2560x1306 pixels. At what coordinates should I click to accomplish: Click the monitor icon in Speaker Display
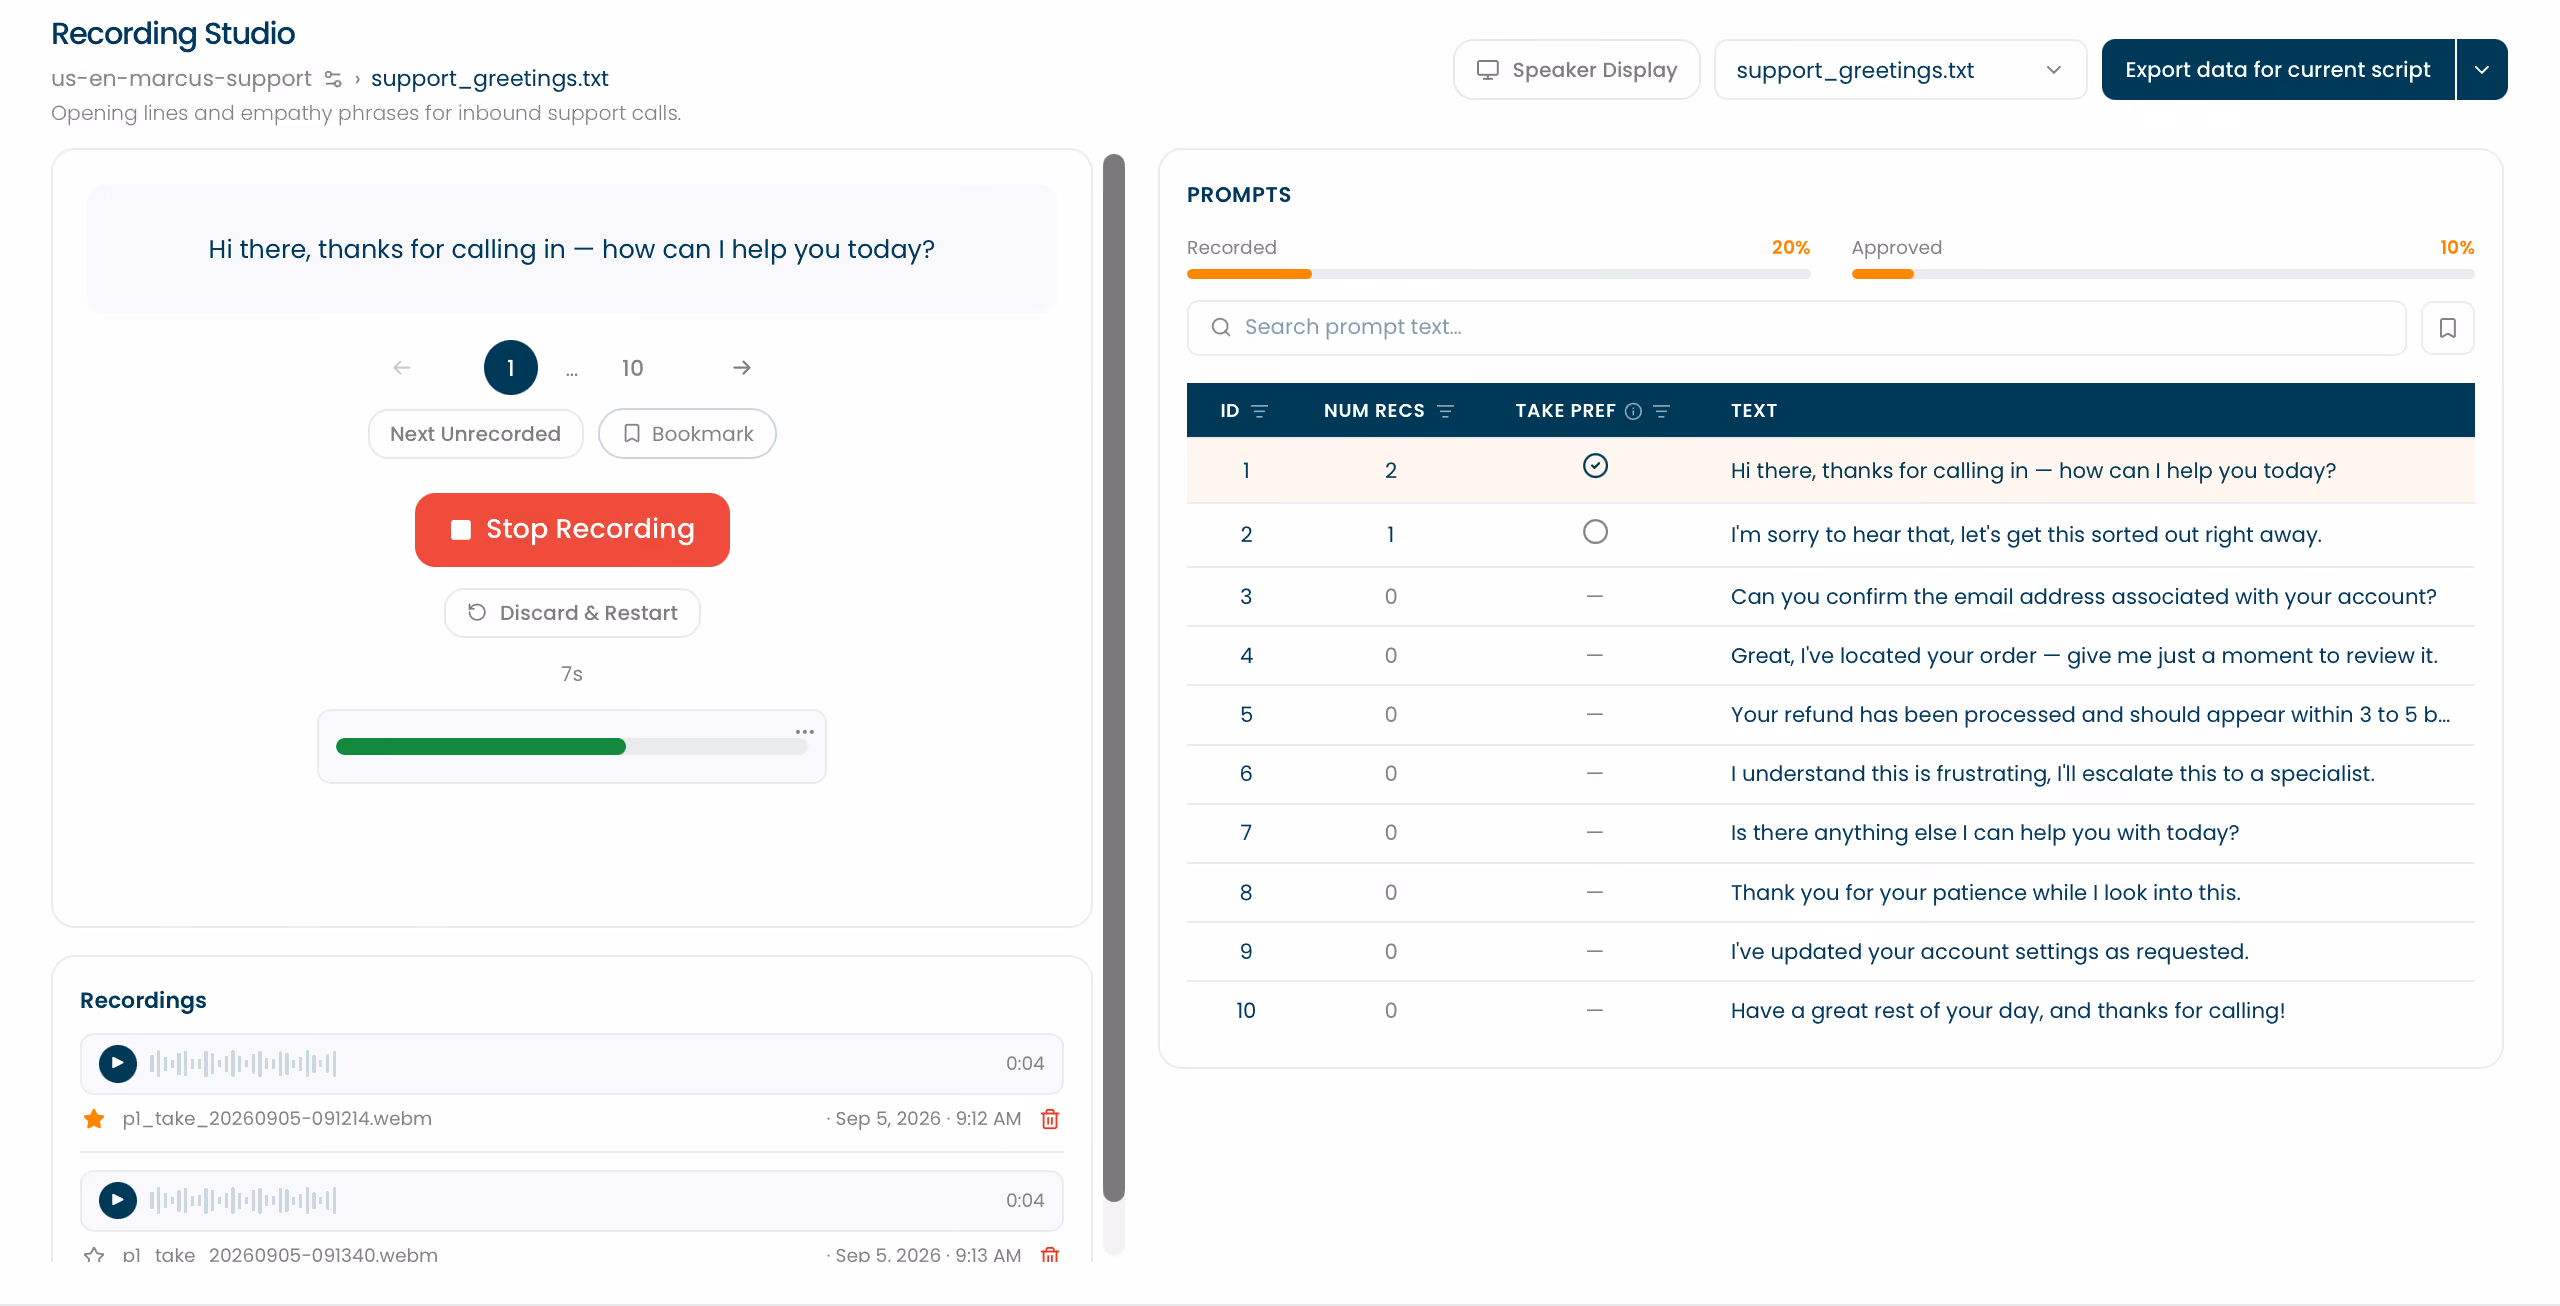click(1488, 70)
